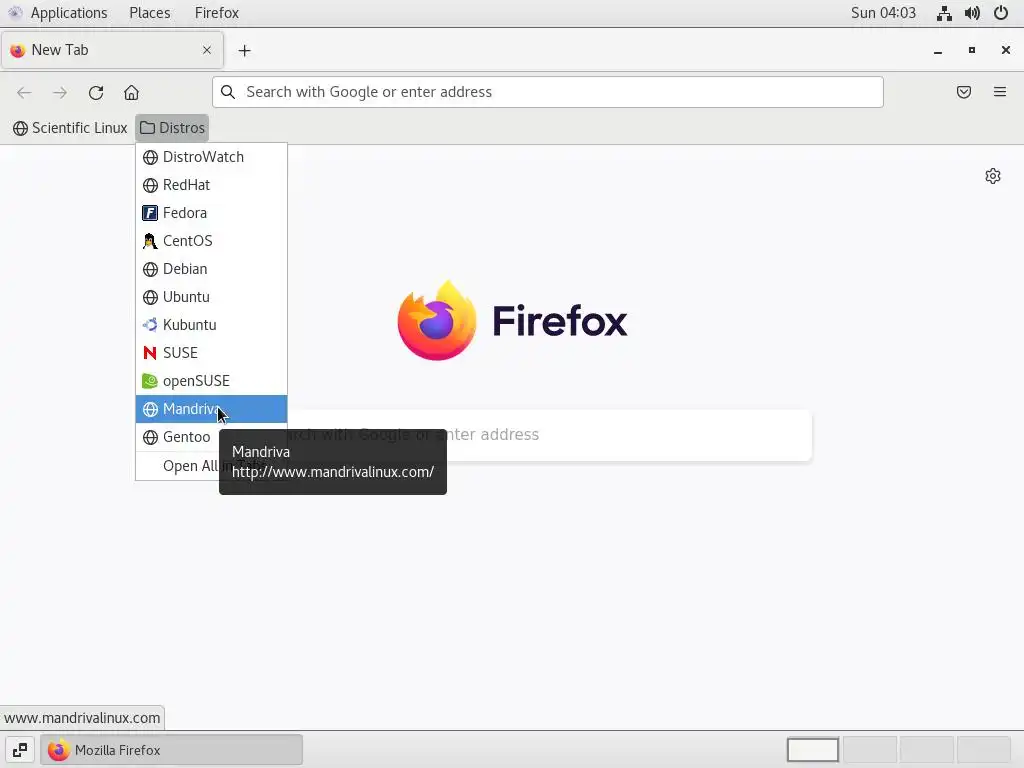Open the CentOS bookmark

(211, 242)
